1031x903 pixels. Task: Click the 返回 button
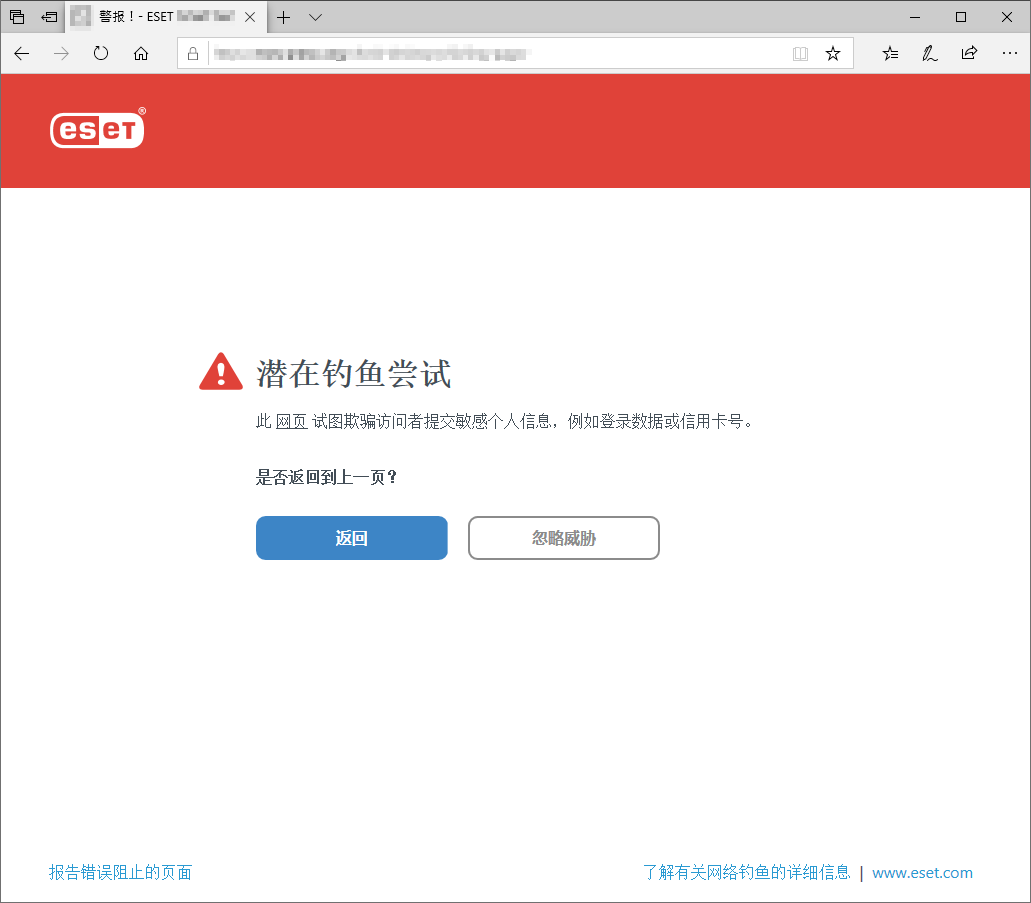point(351,538)
